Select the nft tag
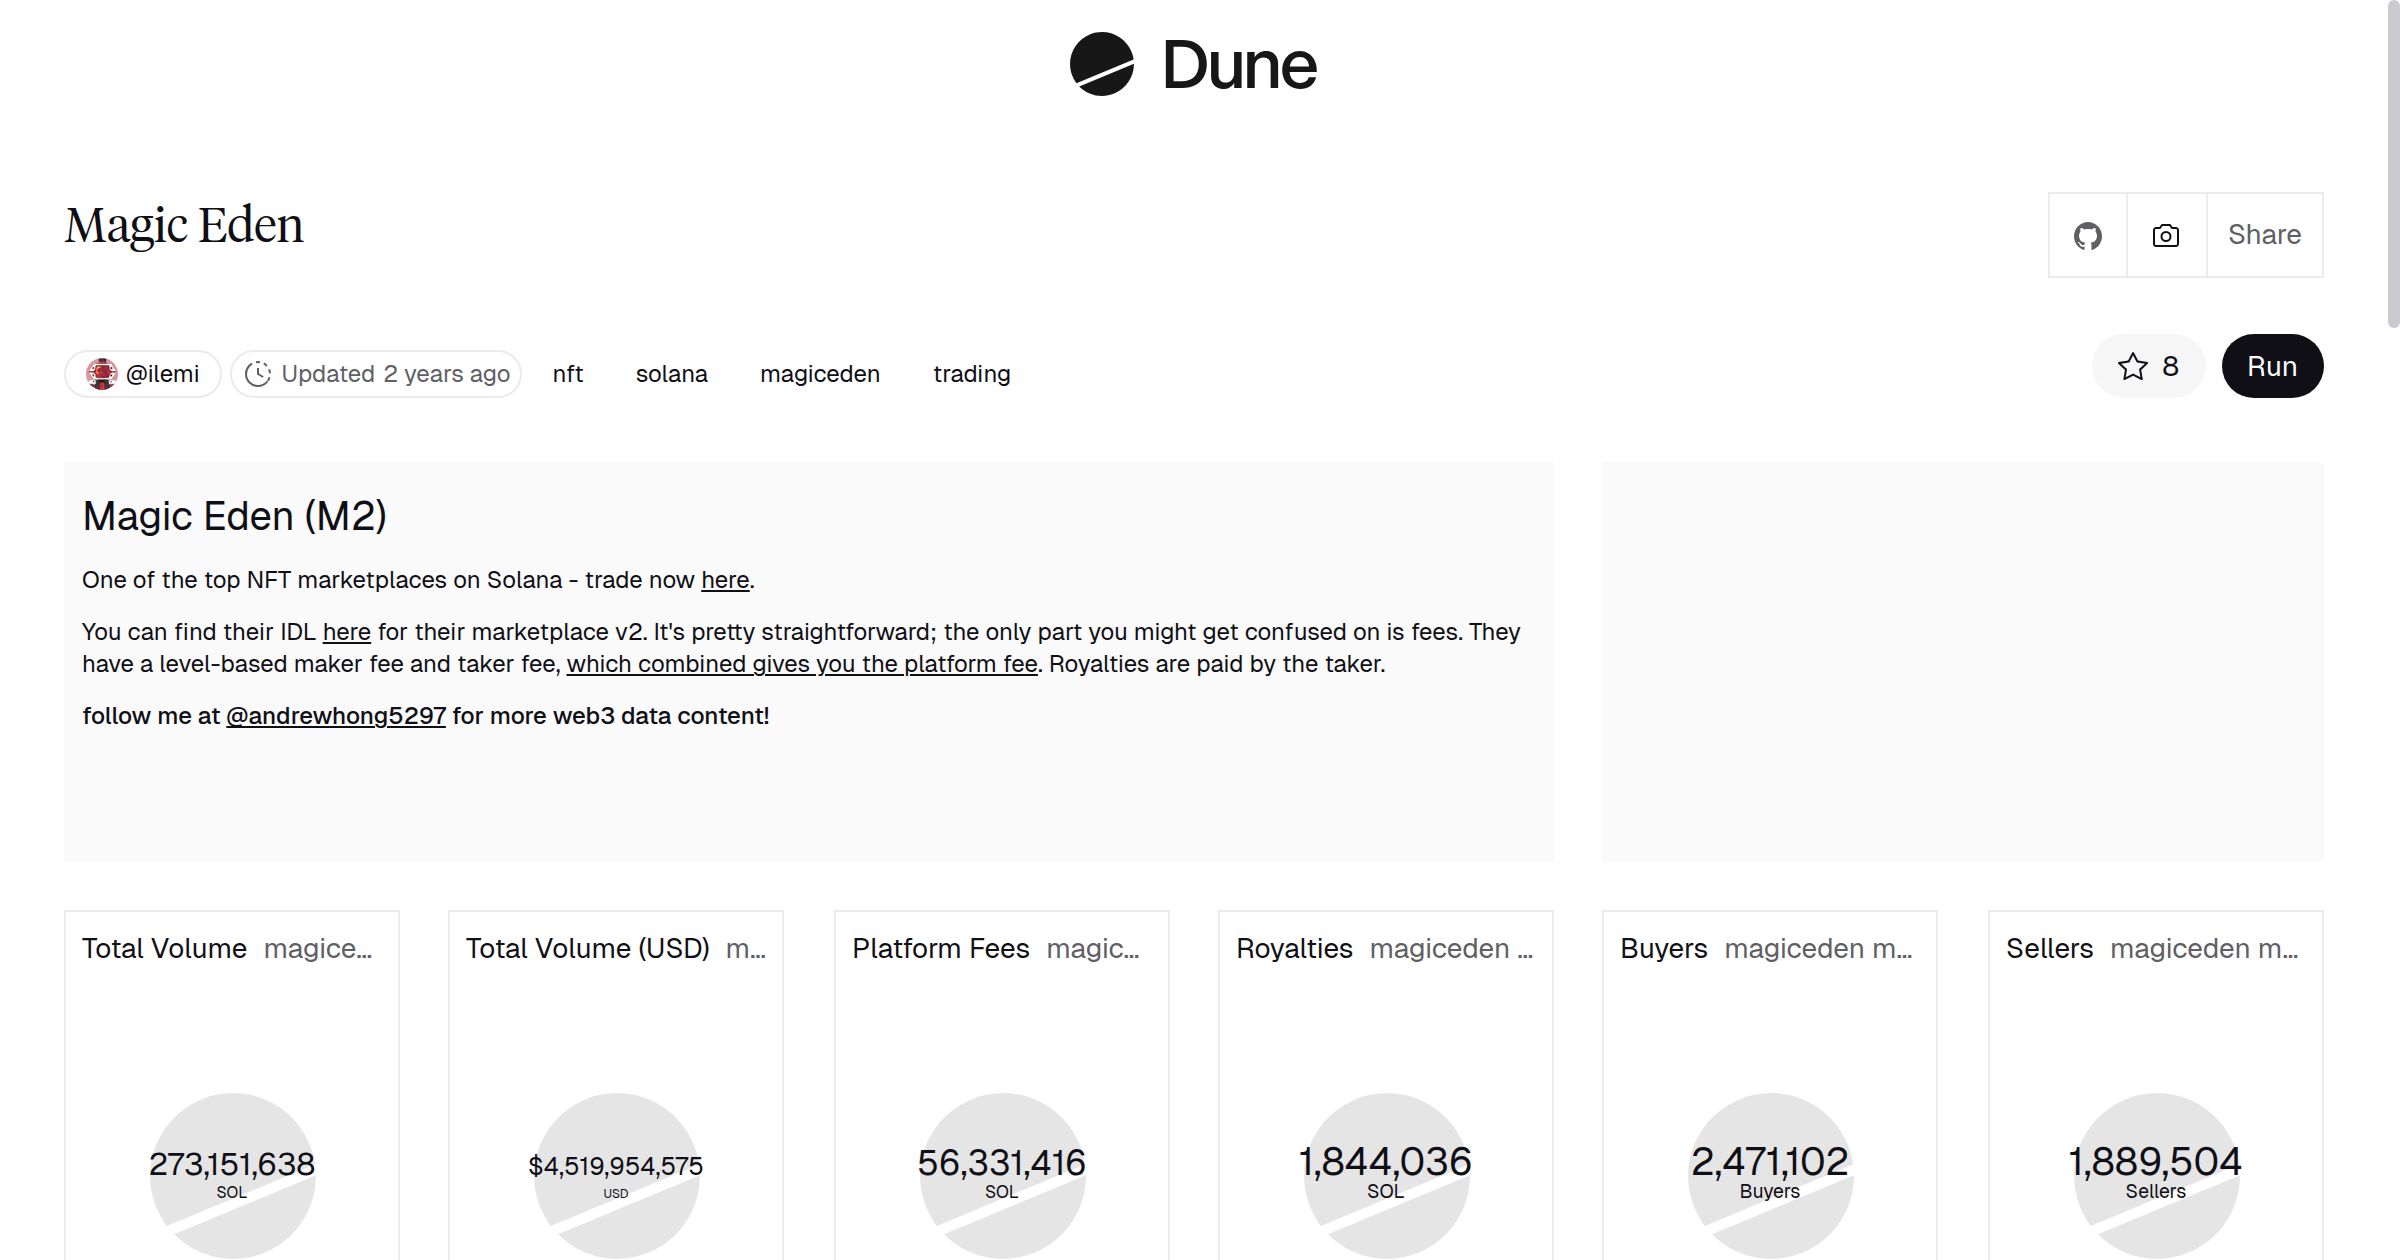The height and width of the screenshot is (1260, 2400). click(x=567, y=374)
